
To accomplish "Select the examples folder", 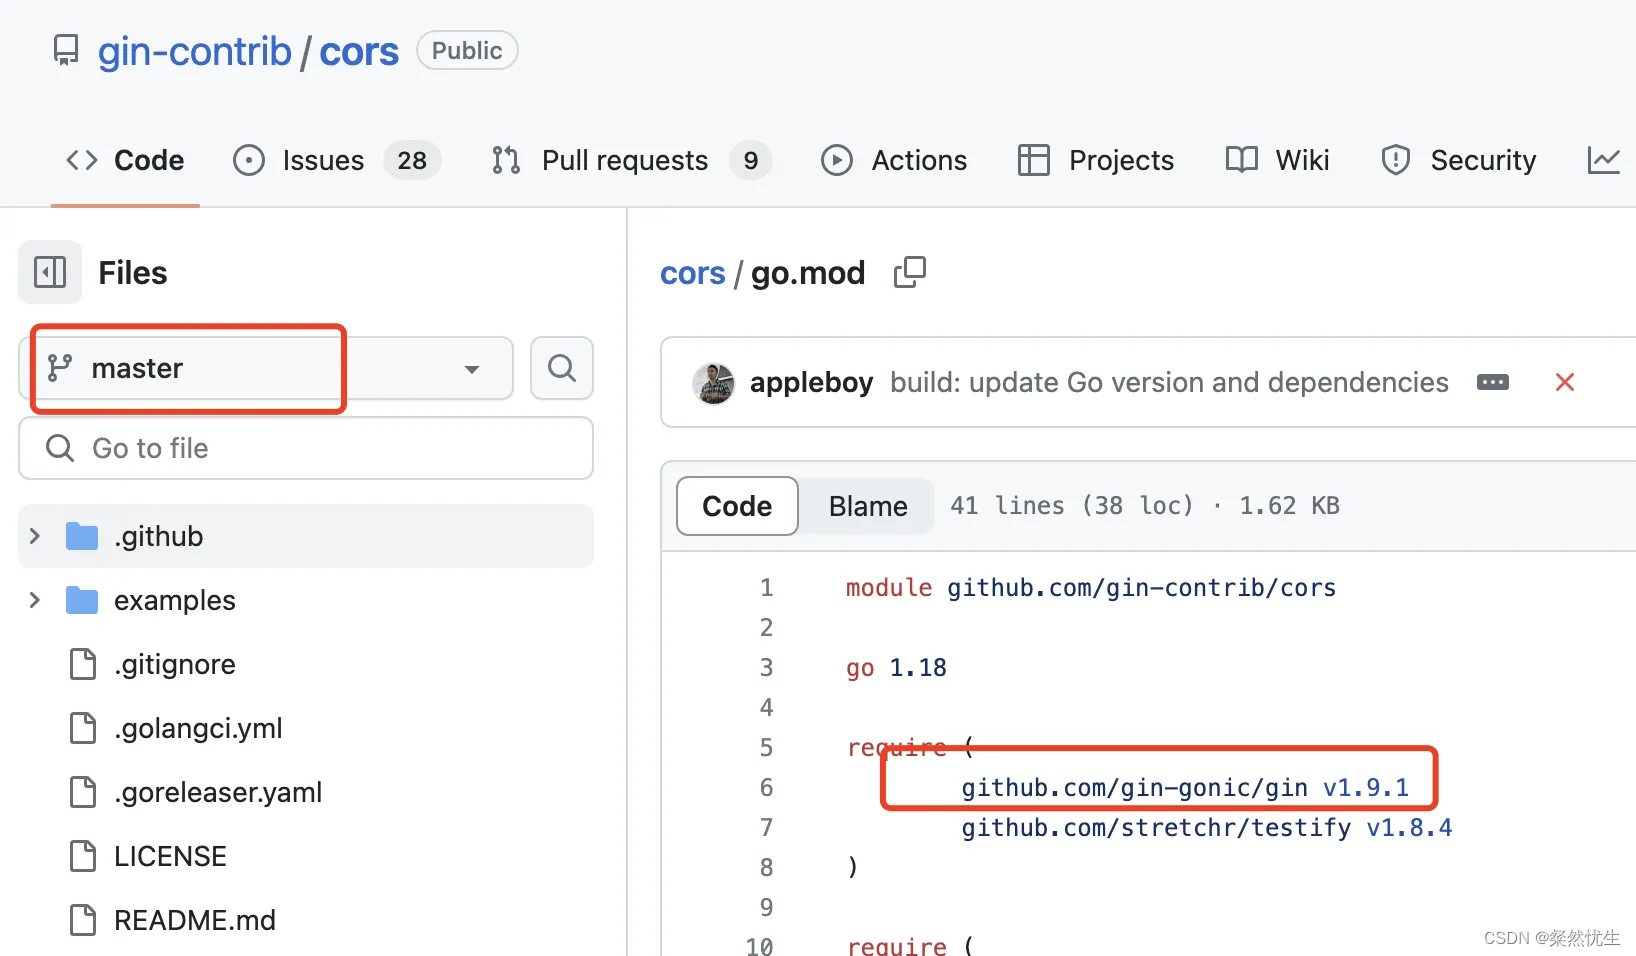I will [x=306, y=600].
